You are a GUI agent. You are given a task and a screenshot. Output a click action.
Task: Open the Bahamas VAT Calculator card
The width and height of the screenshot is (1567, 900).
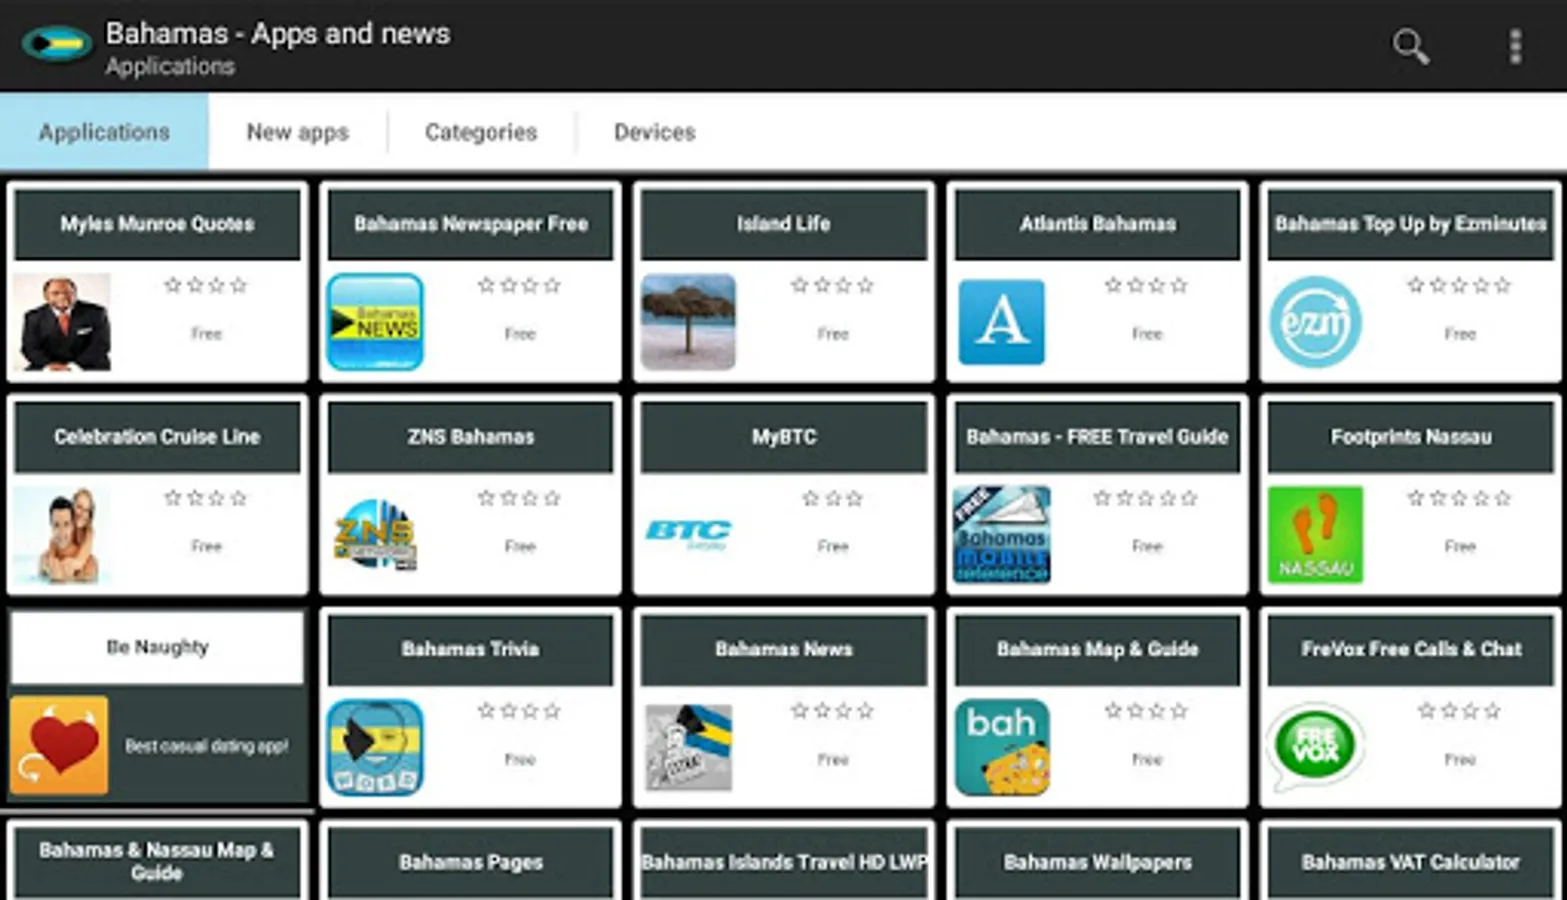(1410, 862)
